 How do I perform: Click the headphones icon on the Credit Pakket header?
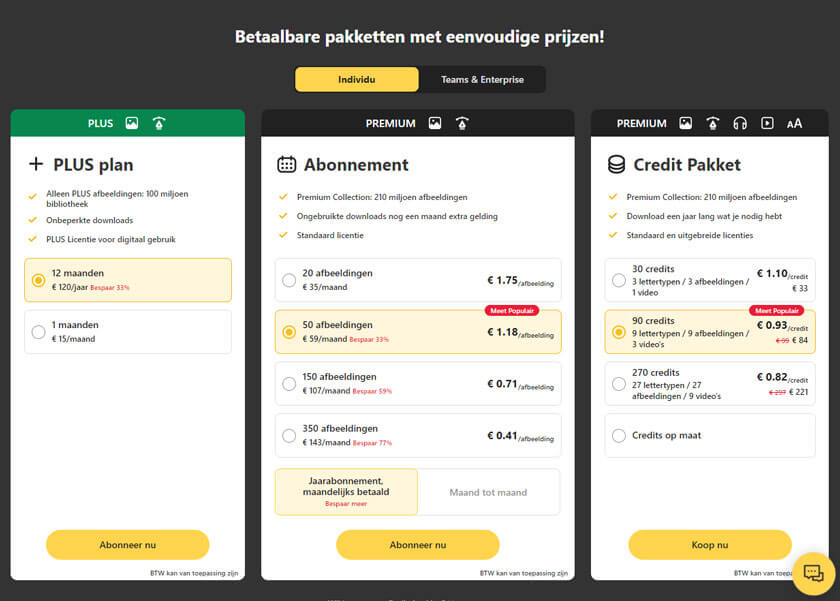pos(739,123)
